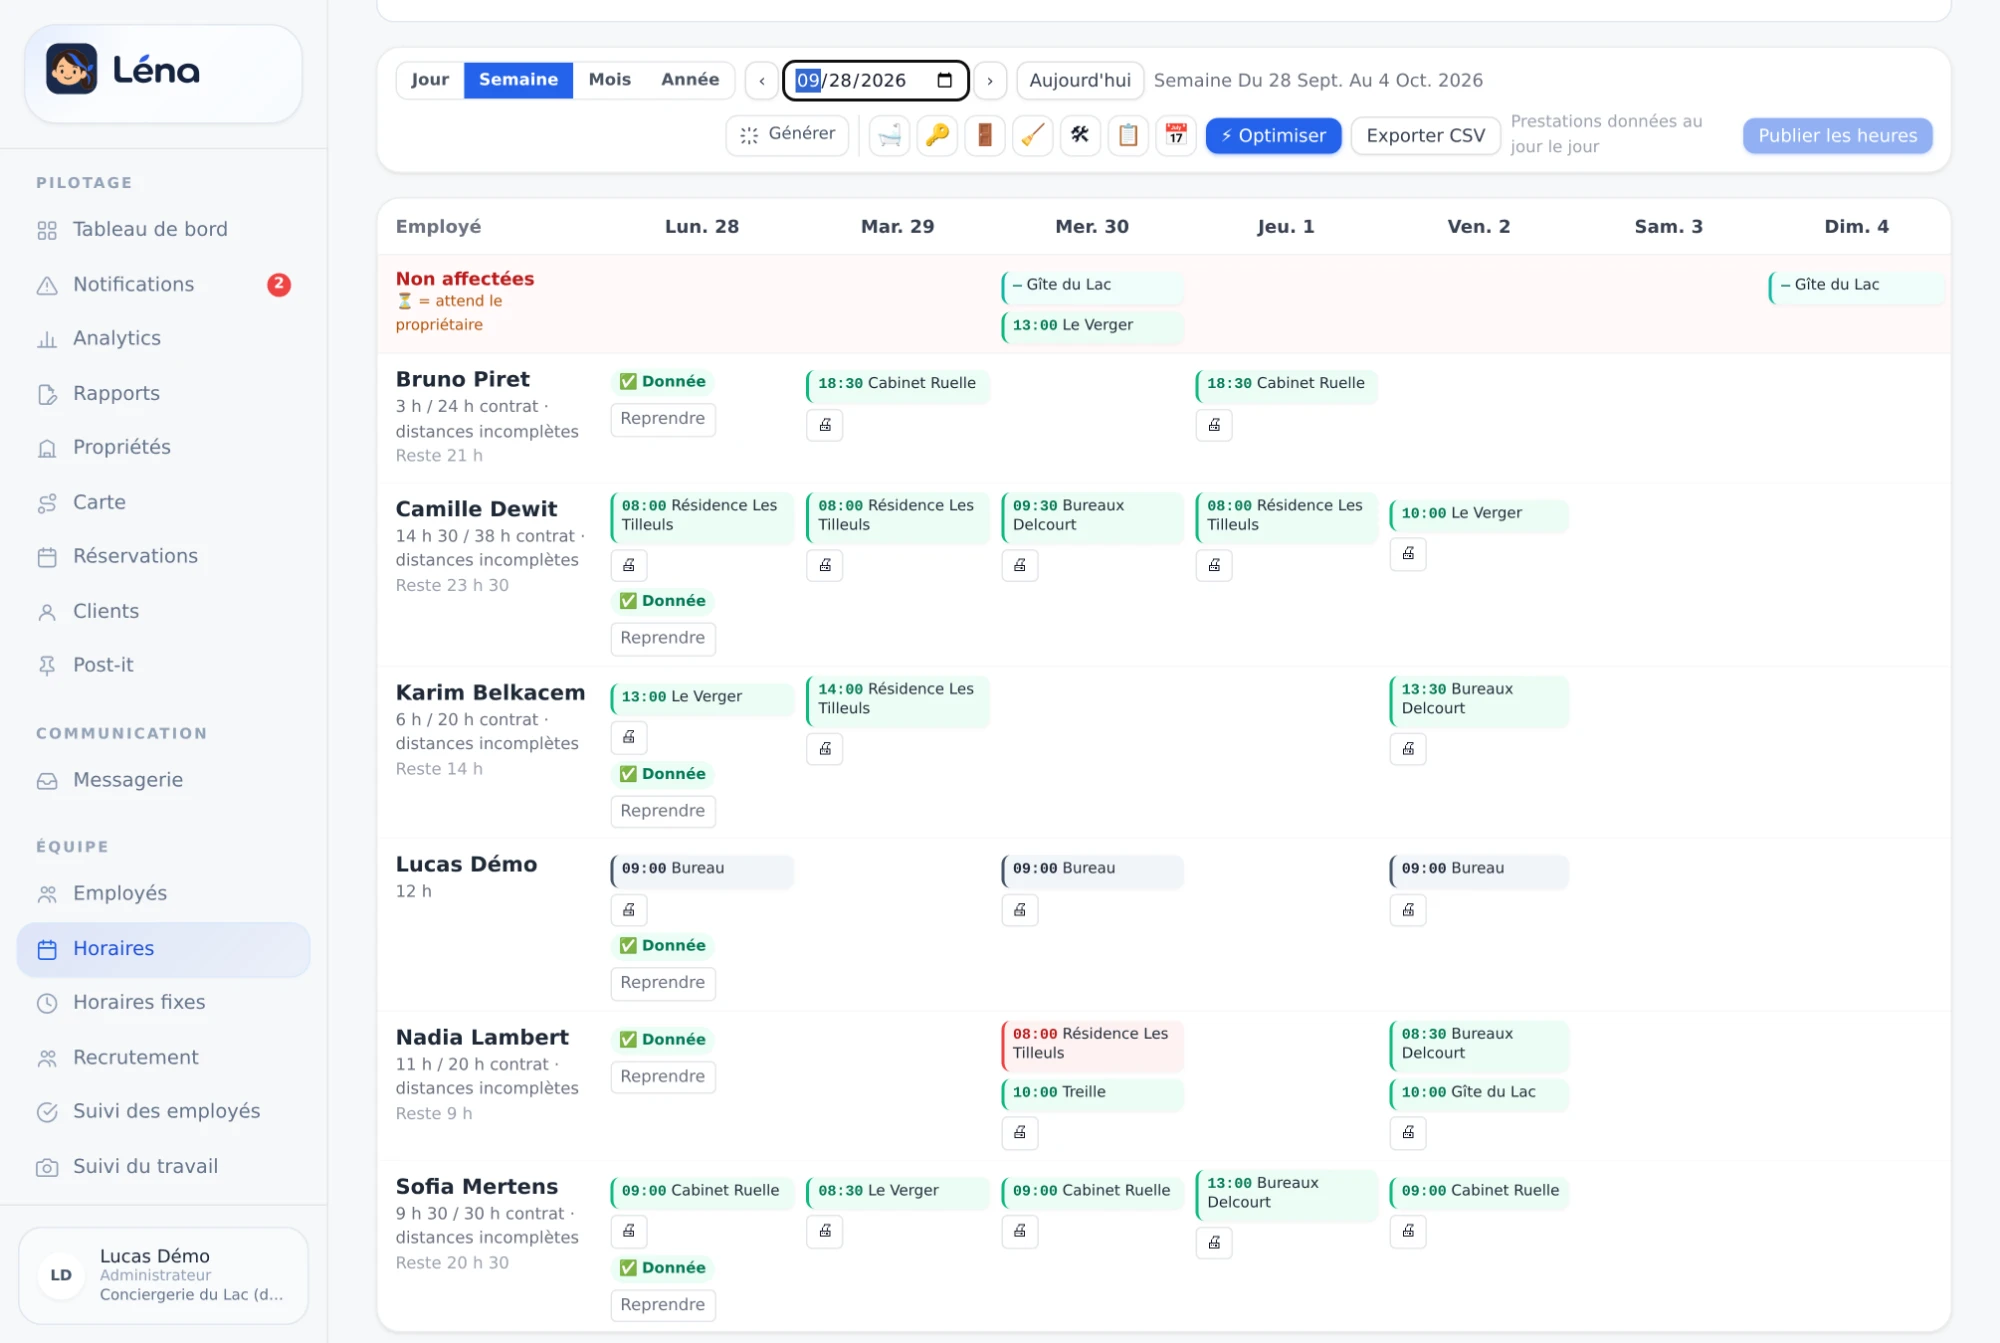Image resolution: width=2000 pixels, height=1343 pixels.
Task: Click the month 09 in the date field
Action: click(x=808, y=80)
